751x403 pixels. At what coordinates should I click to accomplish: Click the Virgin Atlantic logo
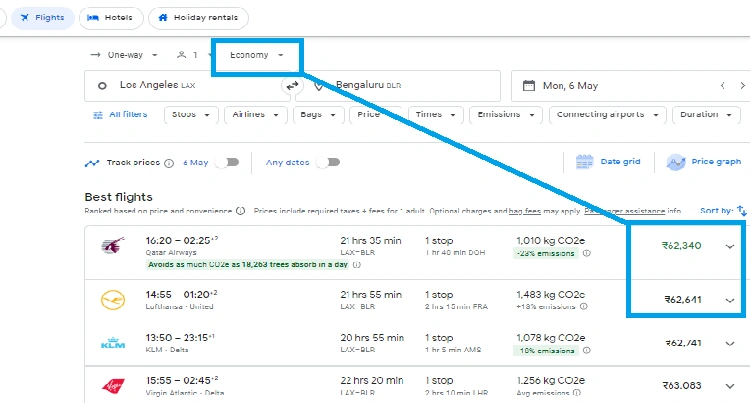[x=113, y=386]
